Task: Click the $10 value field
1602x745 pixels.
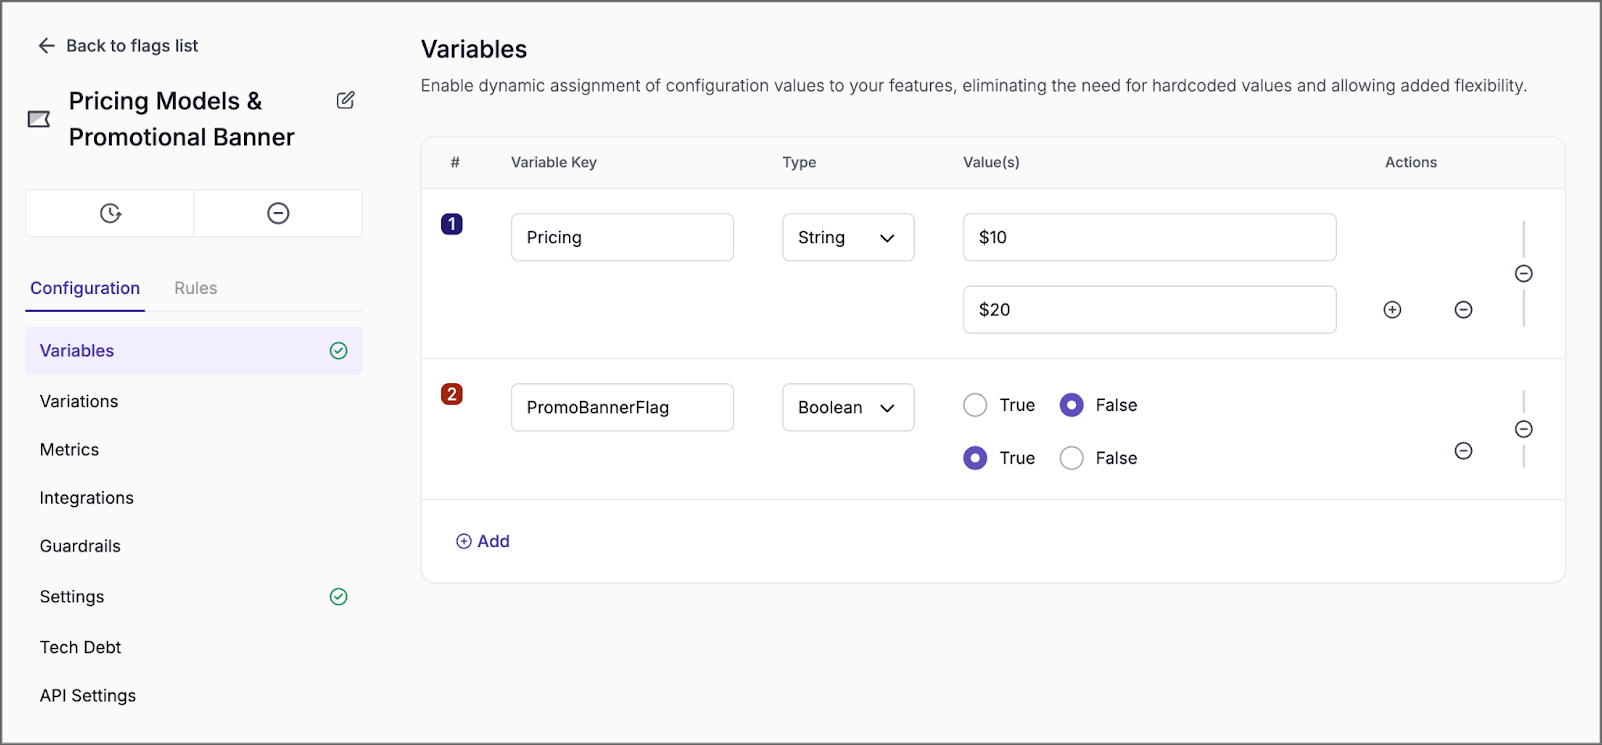Action: [1150, 237]
